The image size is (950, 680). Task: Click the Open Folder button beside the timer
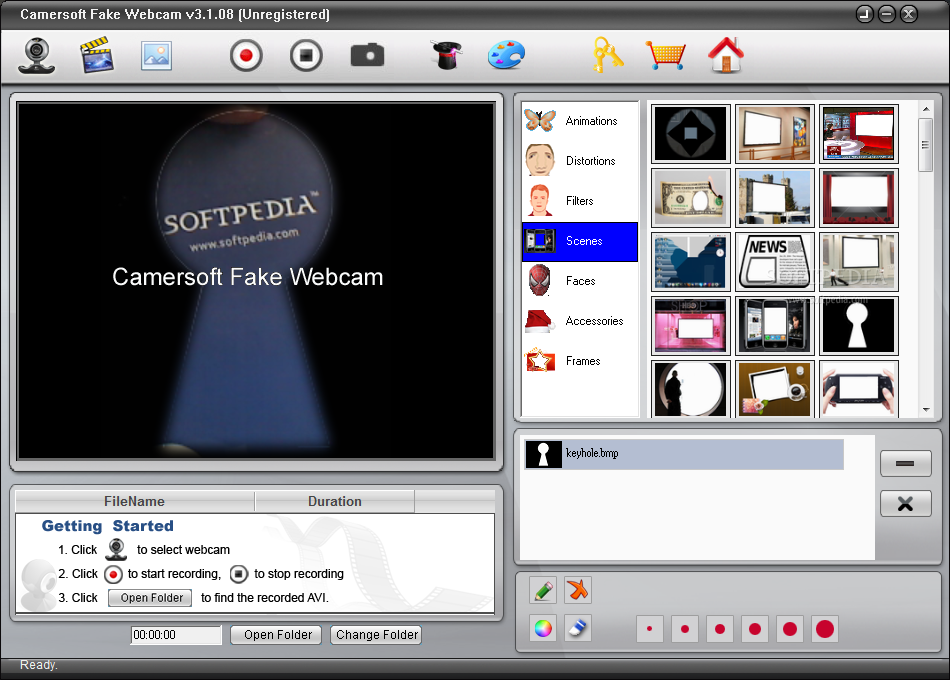coord(276,635)
